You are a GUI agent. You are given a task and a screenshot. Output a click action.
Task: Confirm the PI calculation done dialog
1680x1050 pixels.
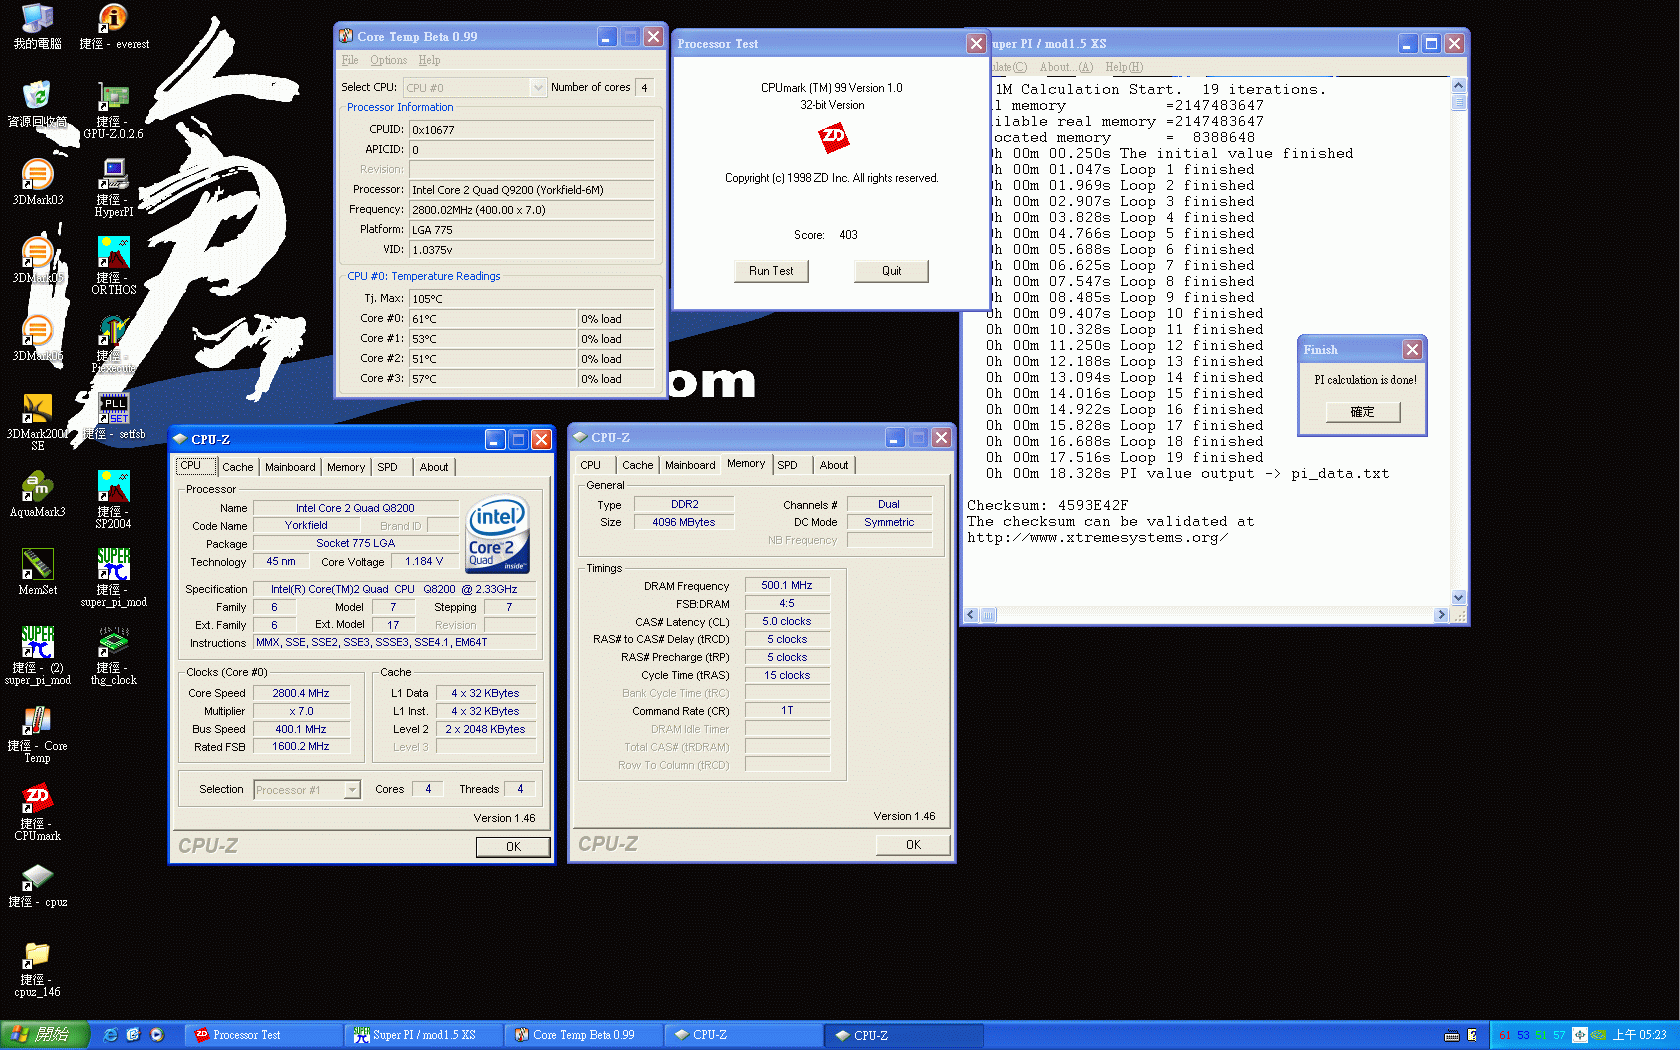(x=1362, y=412)
